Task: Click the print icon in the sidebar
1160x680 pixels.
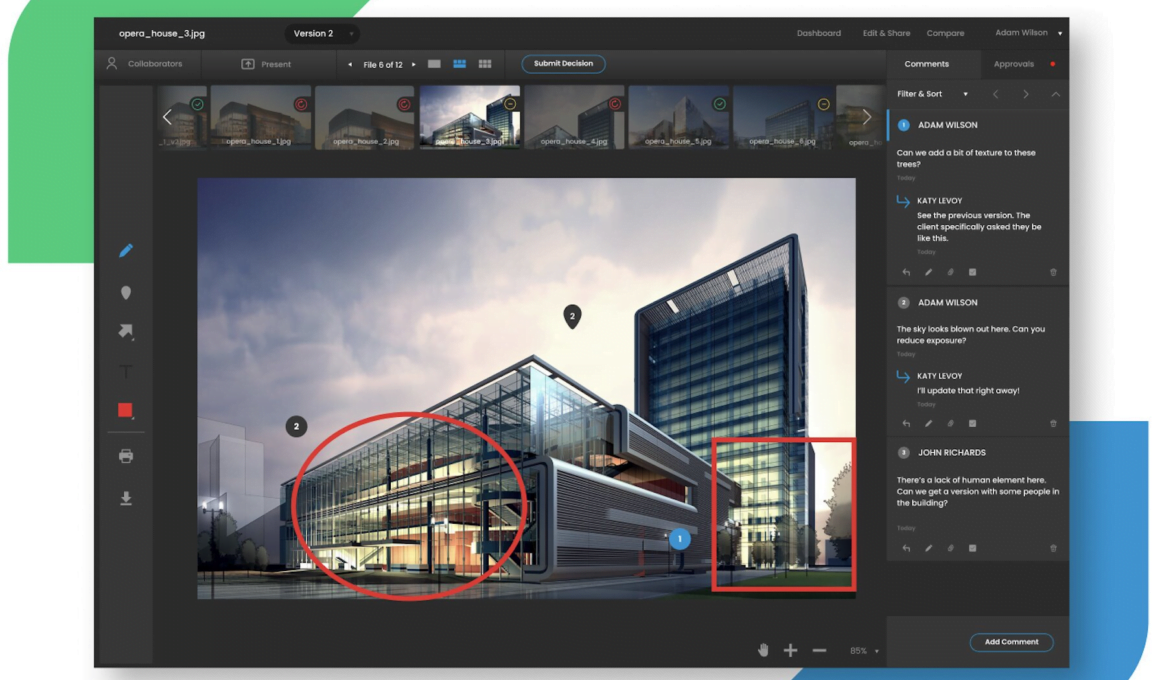Action: pyautogui.click(x=126, y=456)
